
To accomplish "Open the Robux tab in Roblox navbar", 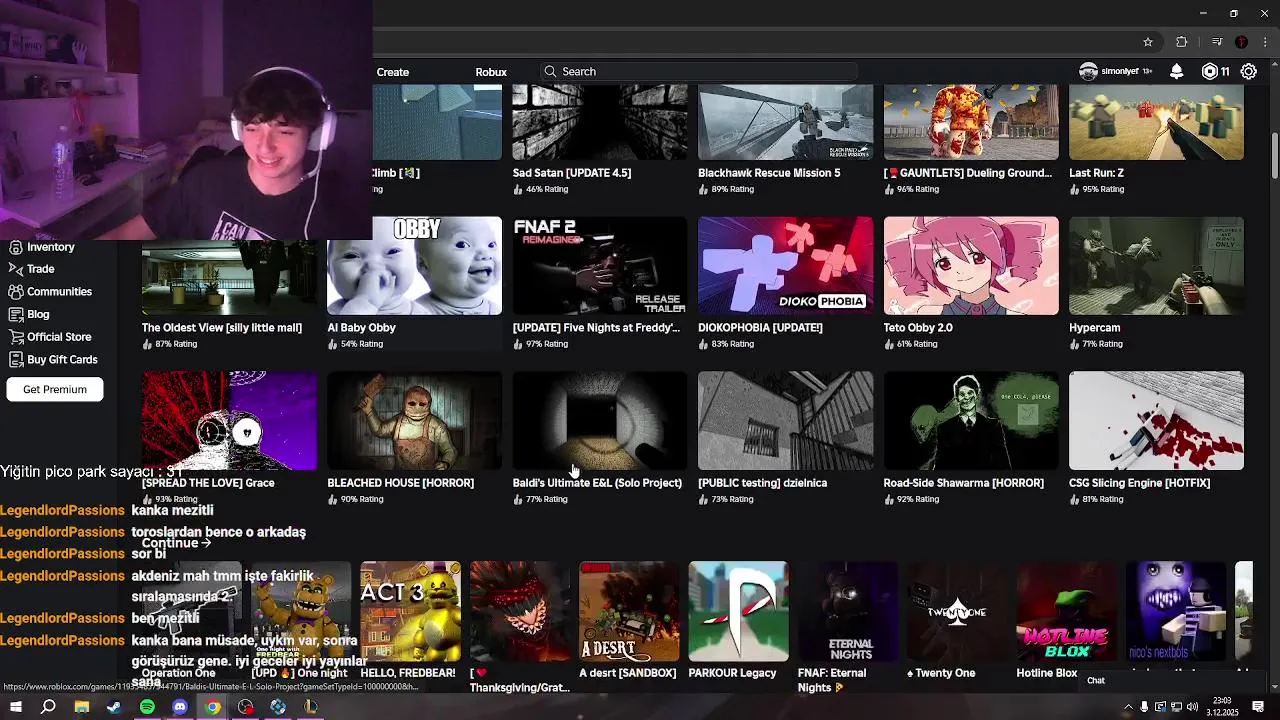I will pyautogui.click(x=491, y=72).
